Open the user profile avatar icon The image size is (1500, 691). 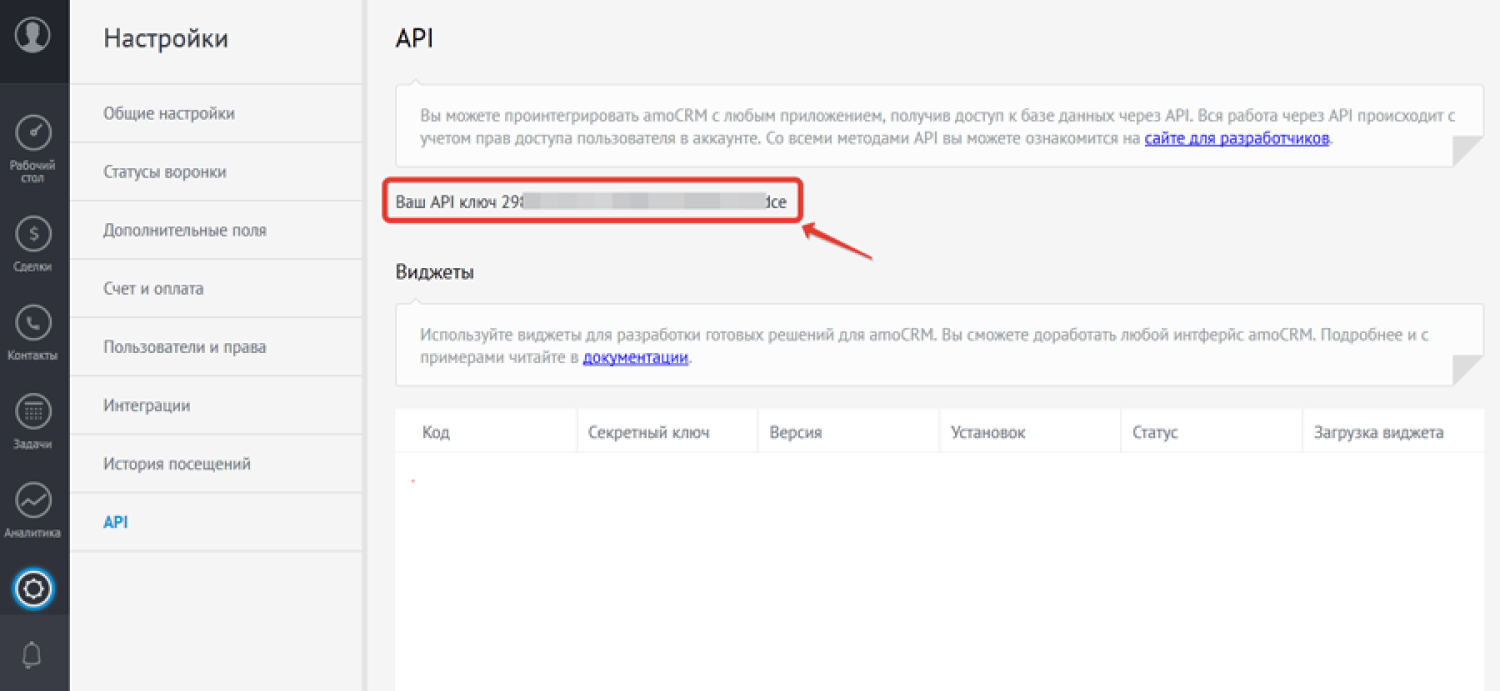pos(33,35)
